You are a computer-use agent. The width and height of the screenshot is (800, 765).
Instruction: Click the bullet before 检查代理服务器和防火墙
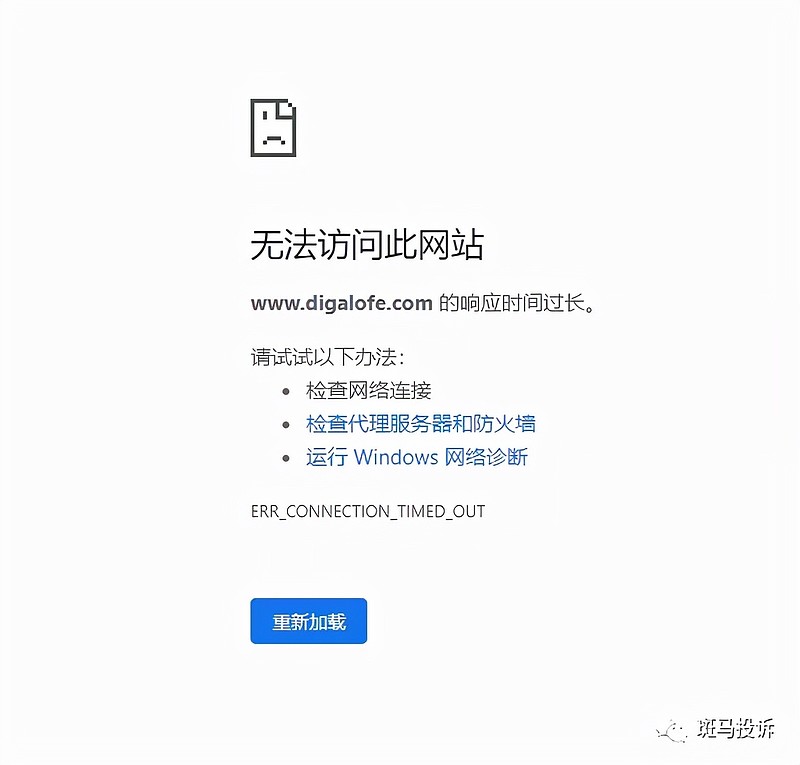click(286, 425)
